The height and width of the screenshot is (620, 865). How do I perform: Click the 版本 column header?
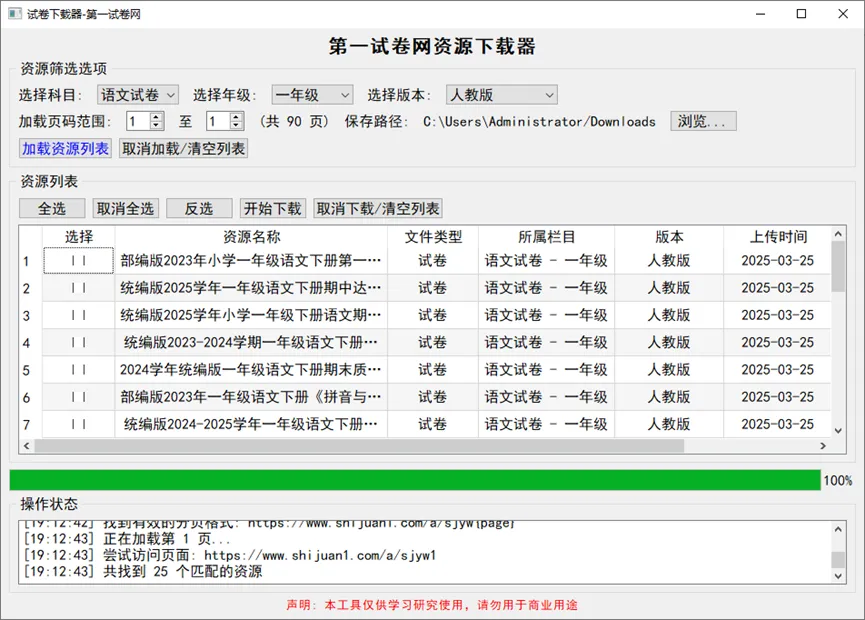(x=669, y=237)
